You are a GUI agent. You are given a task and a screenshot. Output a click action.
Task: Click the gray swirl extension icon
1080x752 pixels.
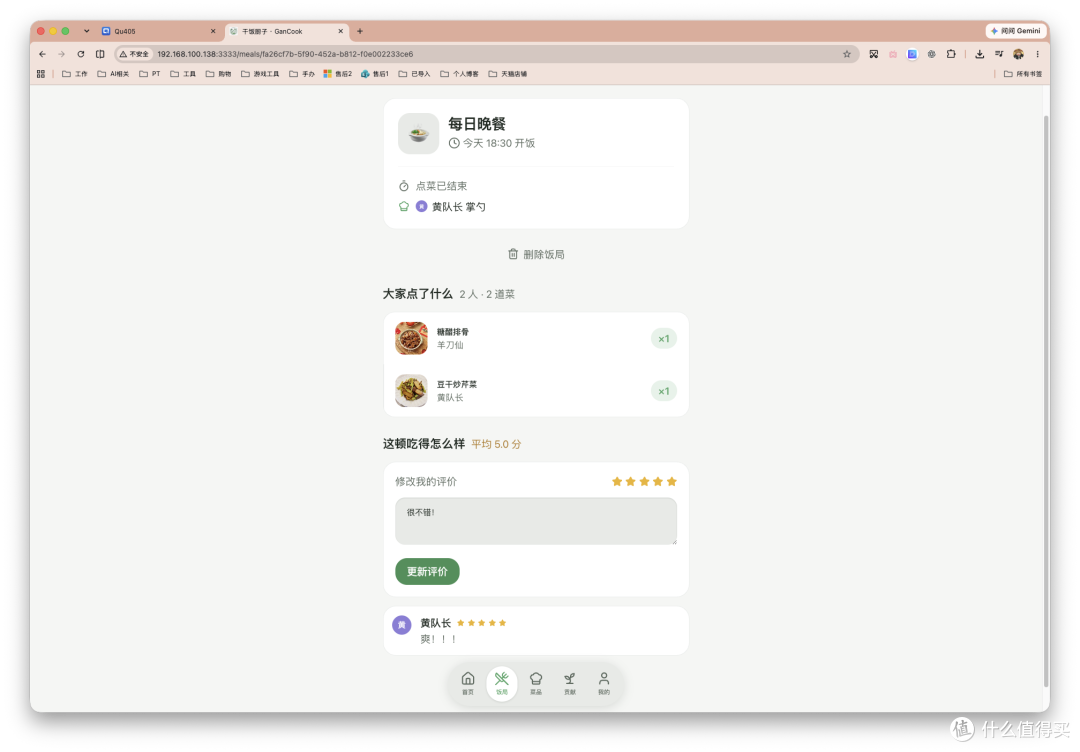[931, 54]
